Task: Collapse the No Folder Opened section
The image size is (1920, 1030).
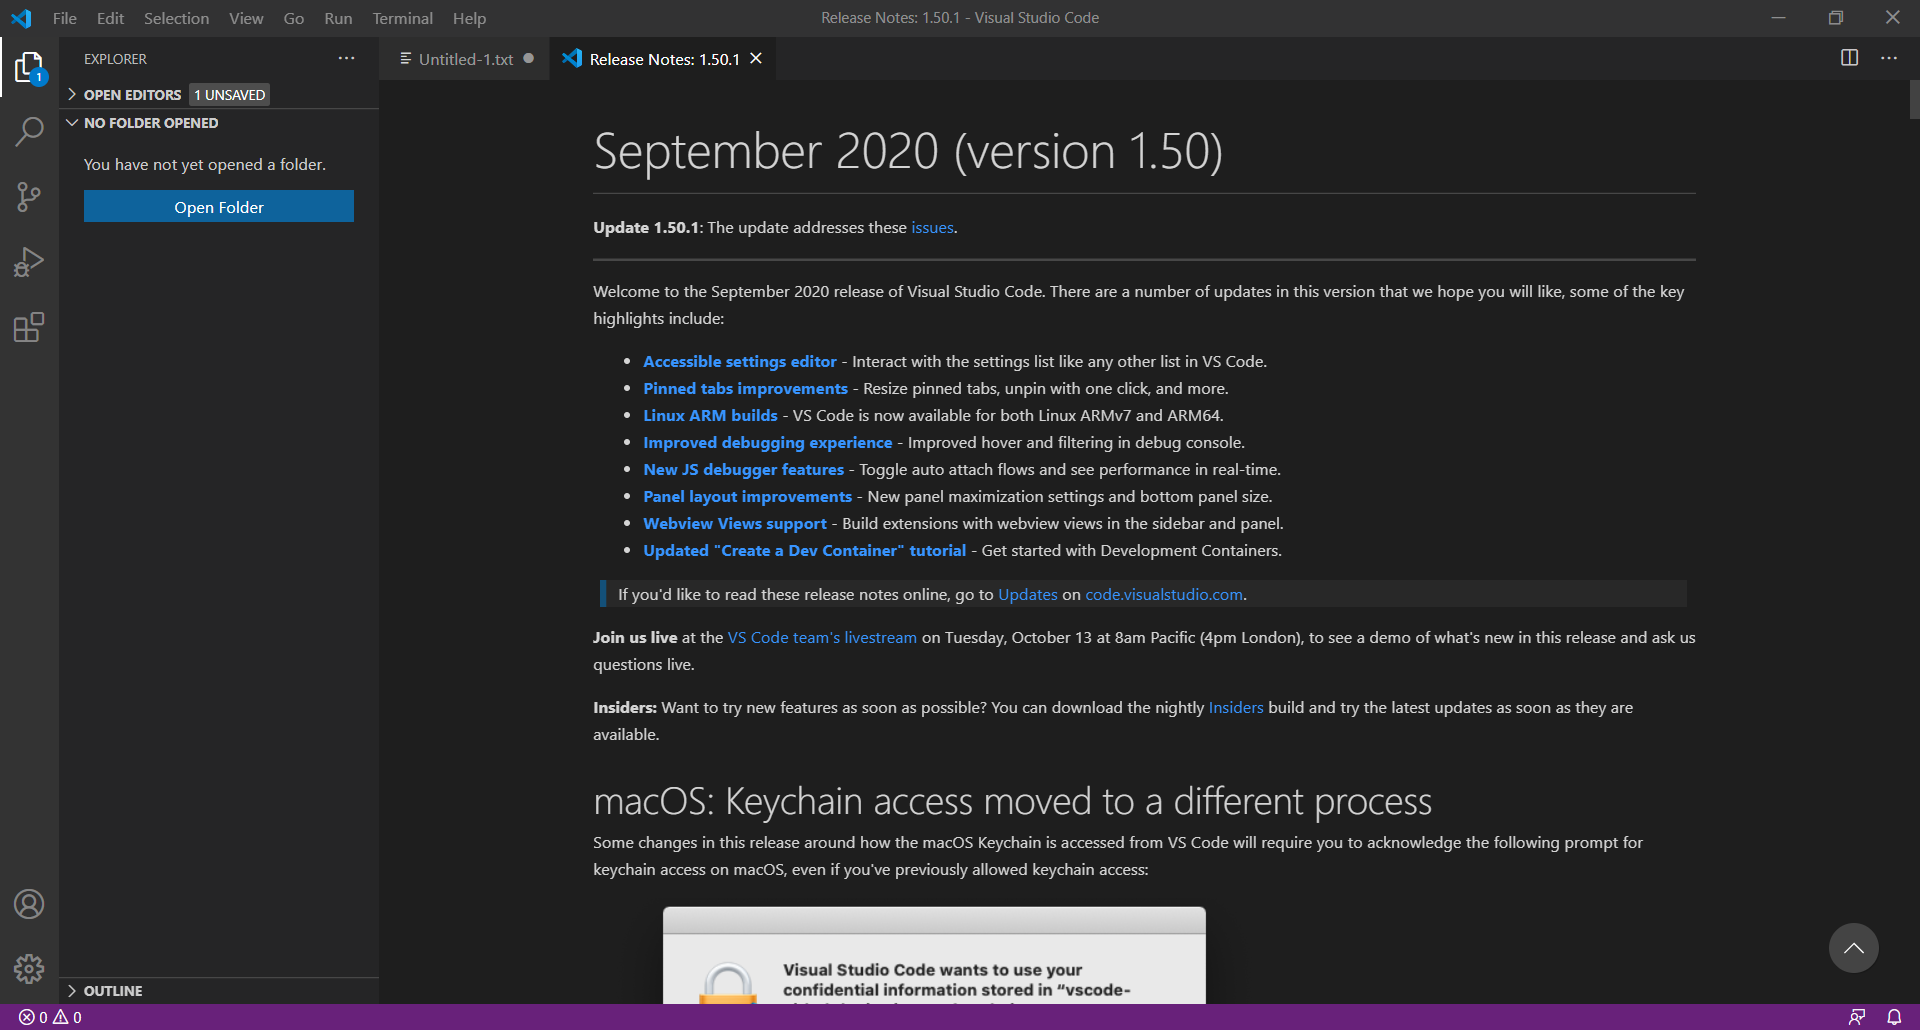Action: pos(218,123)
